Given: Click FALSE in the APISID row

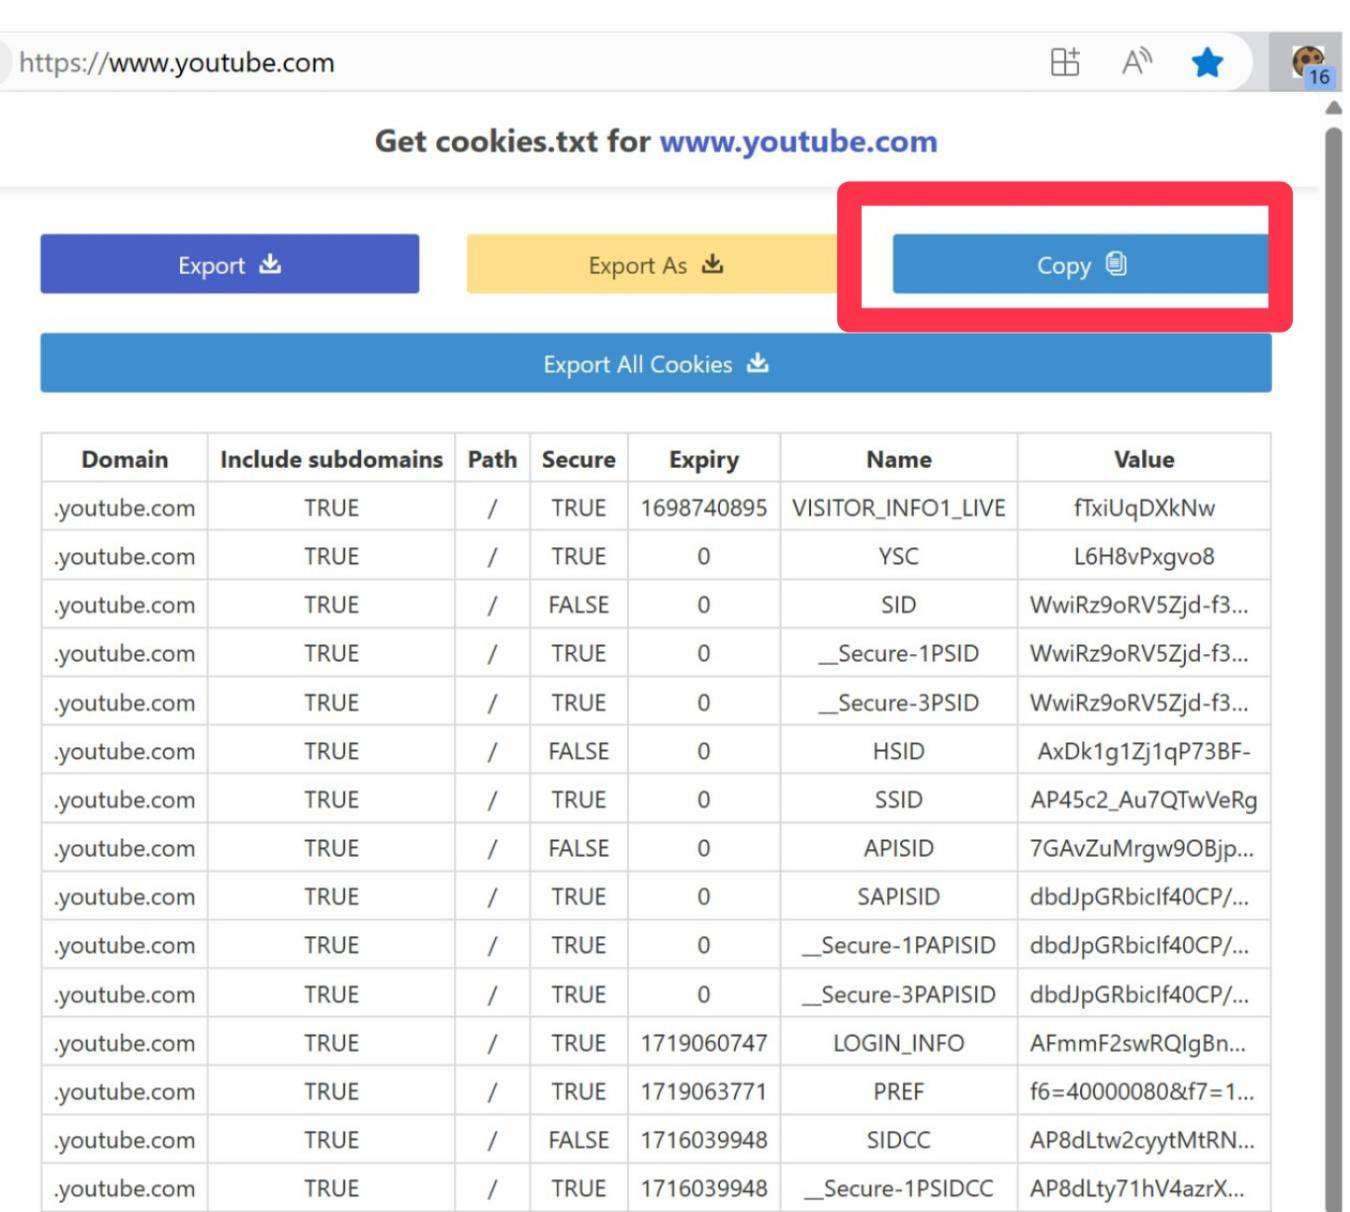Looking at the screenshot, I should tap(579, 848).
